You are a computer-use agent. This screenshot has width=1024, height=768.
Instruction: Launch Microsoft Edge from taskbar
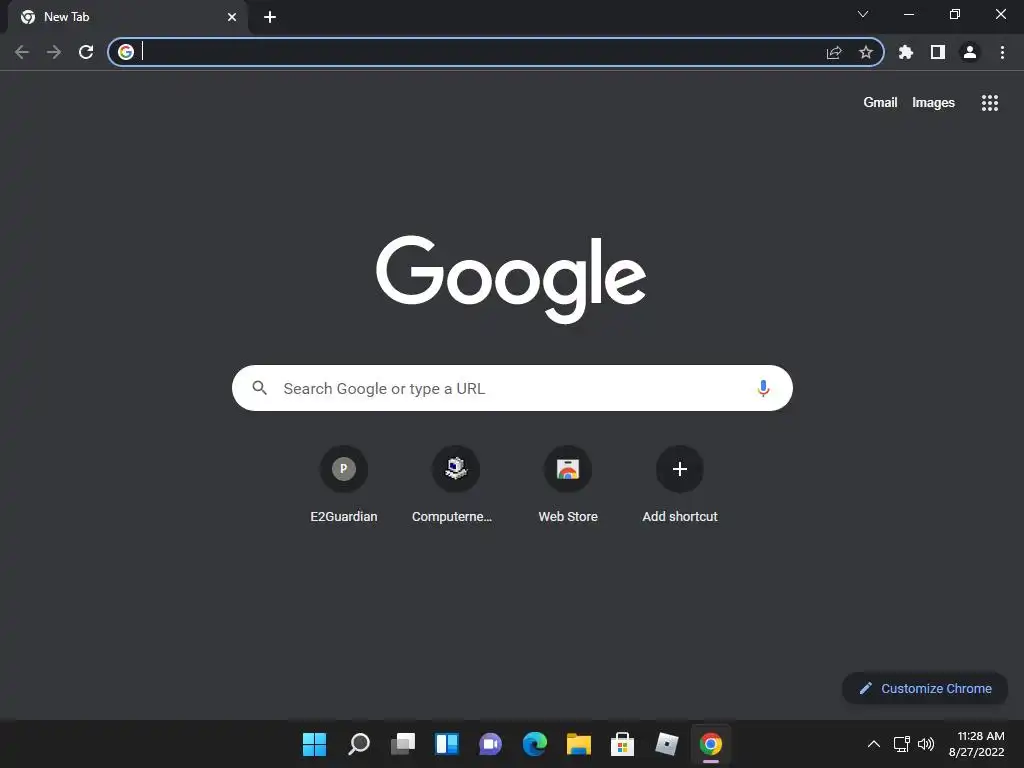tap(534, 744)
